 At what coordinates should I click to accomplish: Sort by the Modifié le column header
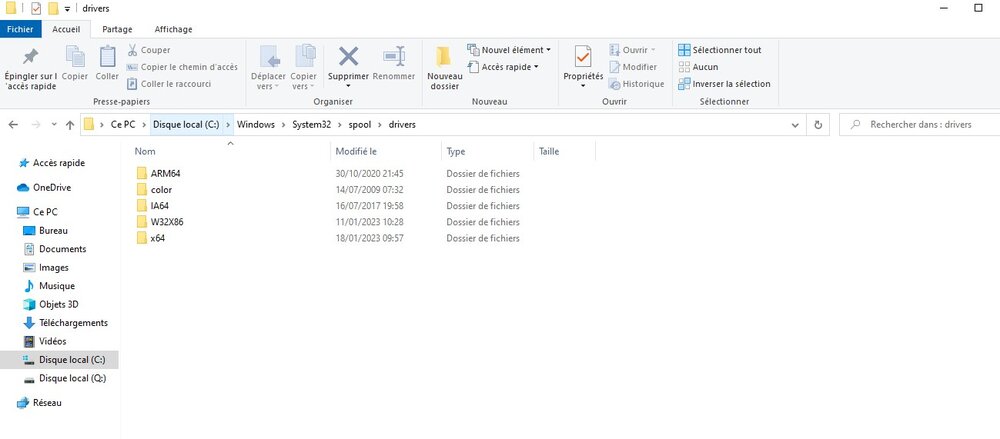tap(356, 152)
